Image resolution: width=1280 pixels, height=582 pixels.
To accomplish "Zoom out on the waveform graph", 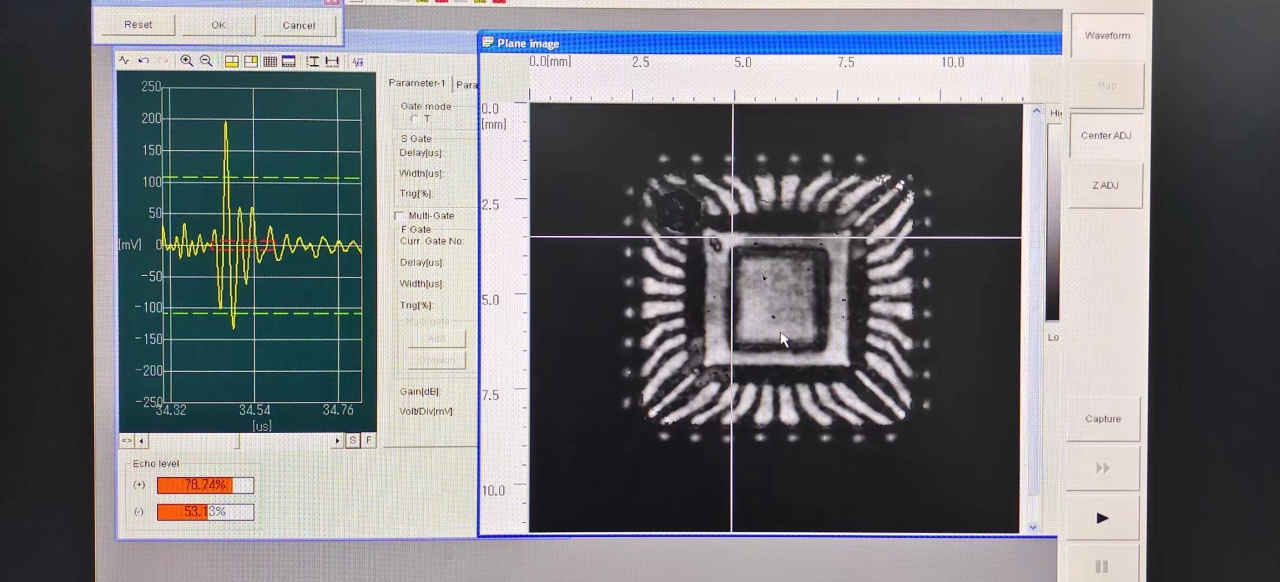I will tap(206, 61).
